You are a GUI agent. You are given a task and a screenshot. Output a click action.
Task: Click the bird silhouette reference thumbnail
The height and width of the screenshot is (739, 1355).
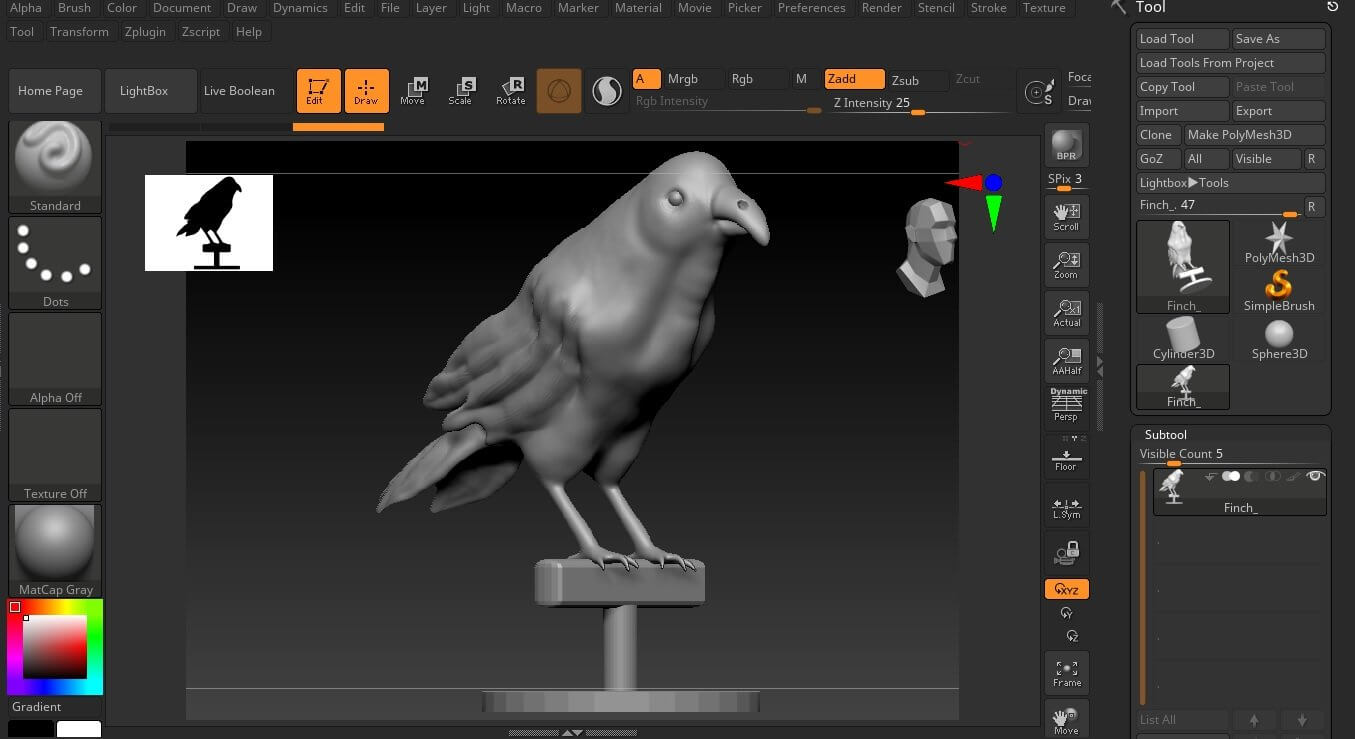pos(209,223)
